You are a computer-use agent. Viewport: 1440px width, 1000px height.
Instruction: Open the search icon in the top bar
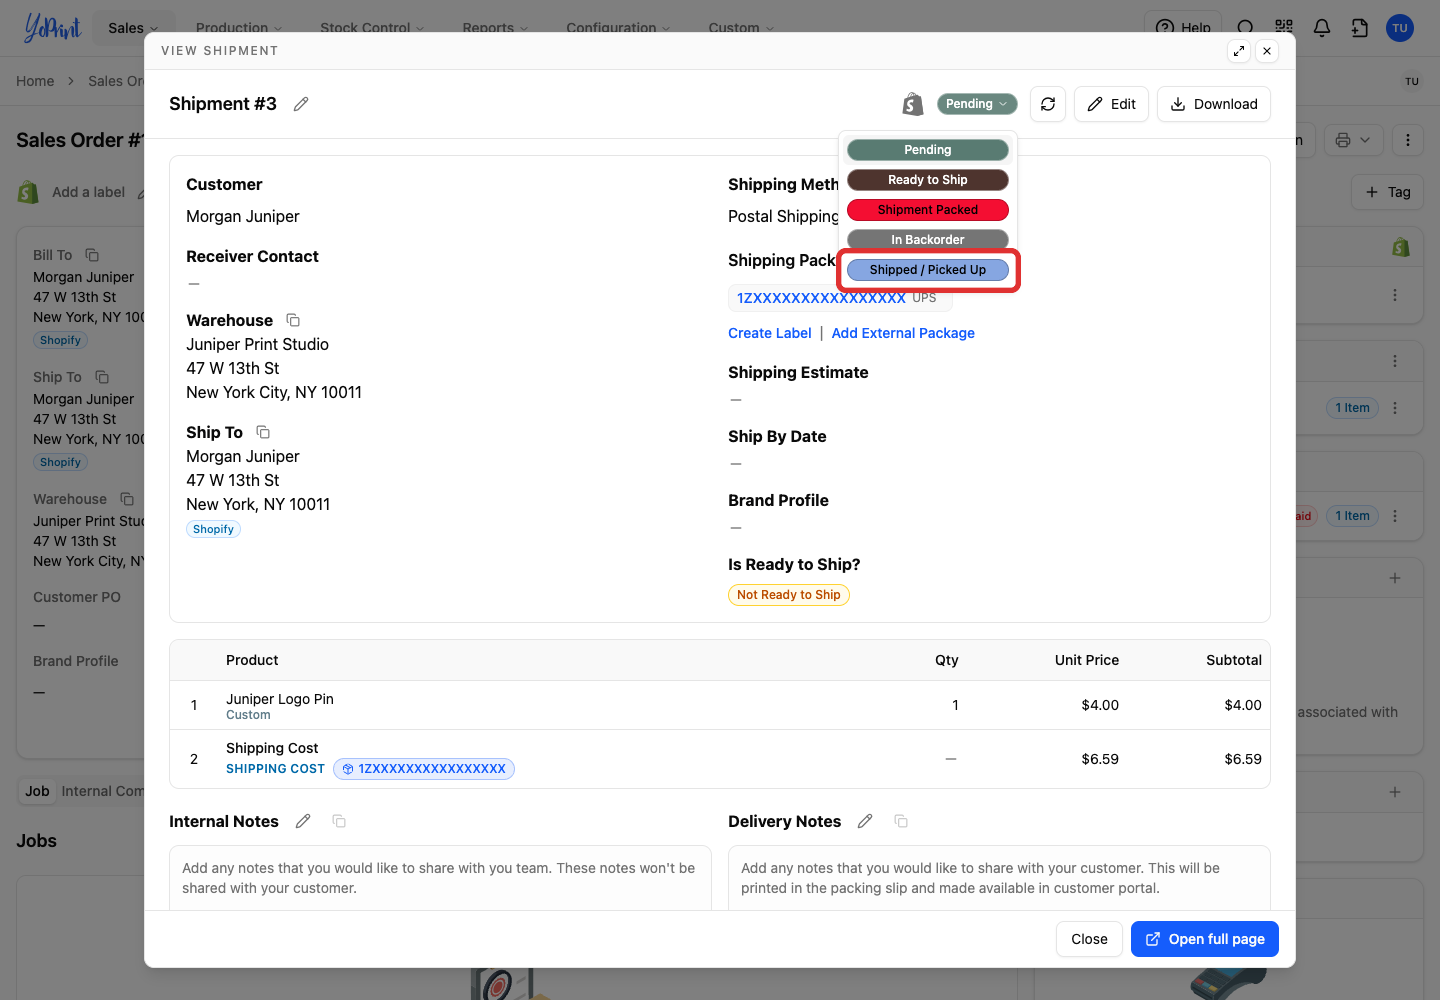(1245, 27)
